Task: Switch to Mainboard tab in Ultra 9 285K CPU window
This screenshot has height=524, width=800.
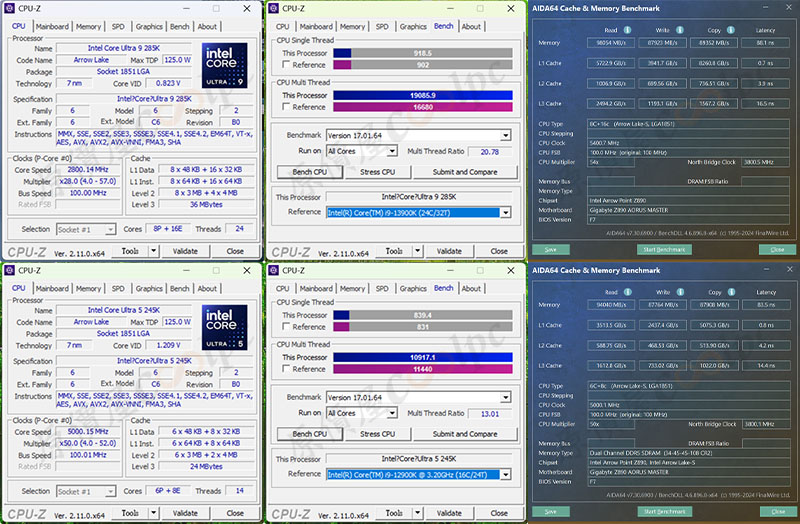Action: point(52,27)
